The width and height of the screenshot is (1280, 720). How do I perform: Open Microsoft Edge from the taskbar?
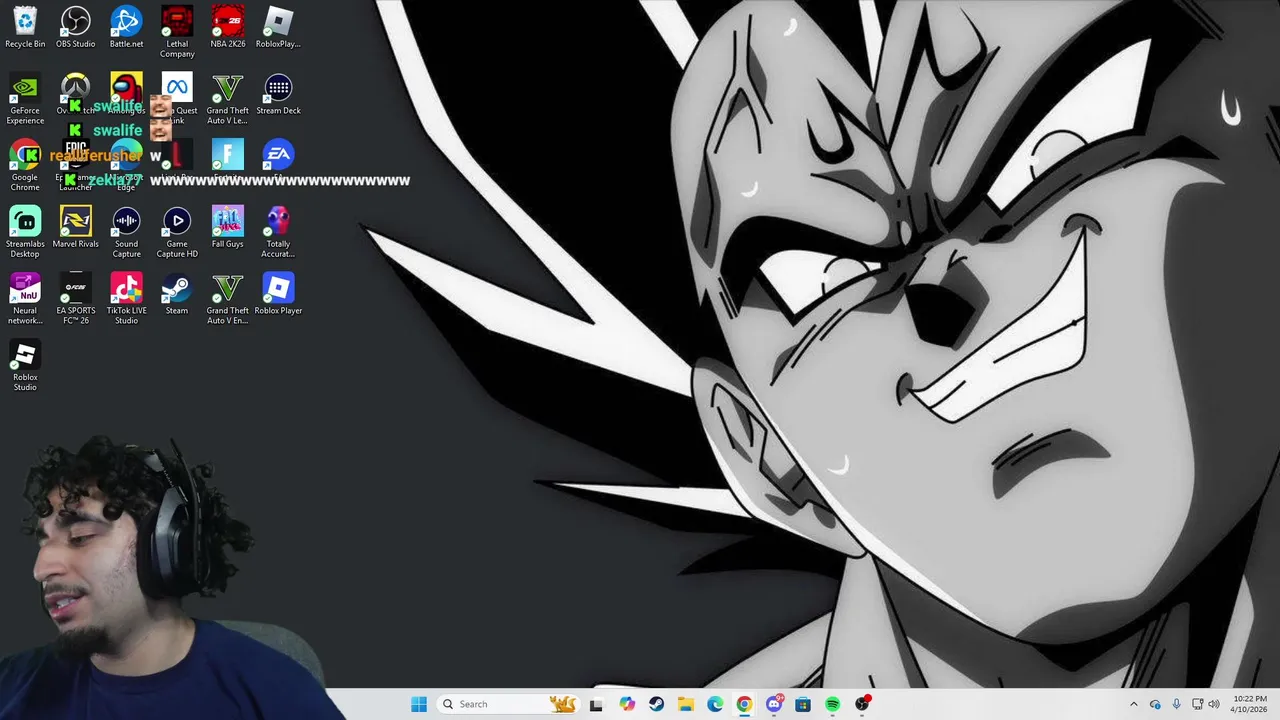coord(715,704)
